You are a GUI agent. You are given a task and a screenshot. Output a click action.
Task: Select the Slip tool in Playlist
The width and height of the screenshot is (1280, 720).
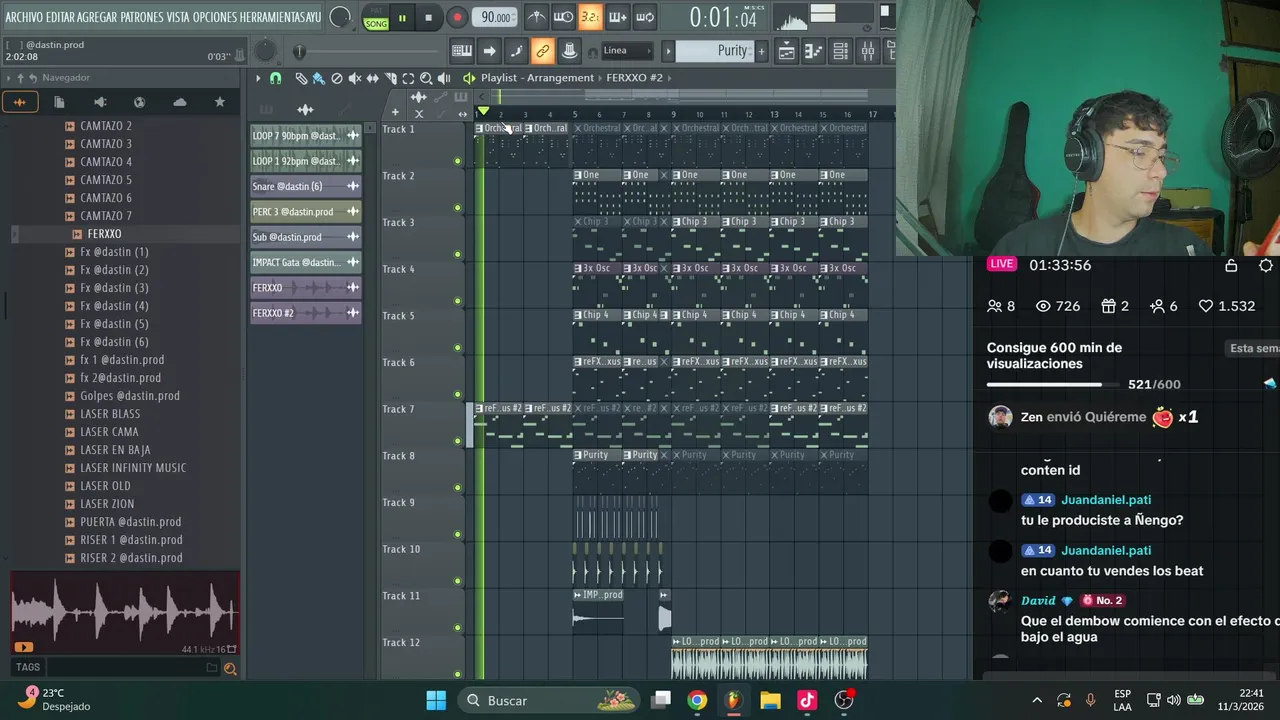[x=373, y=78]
